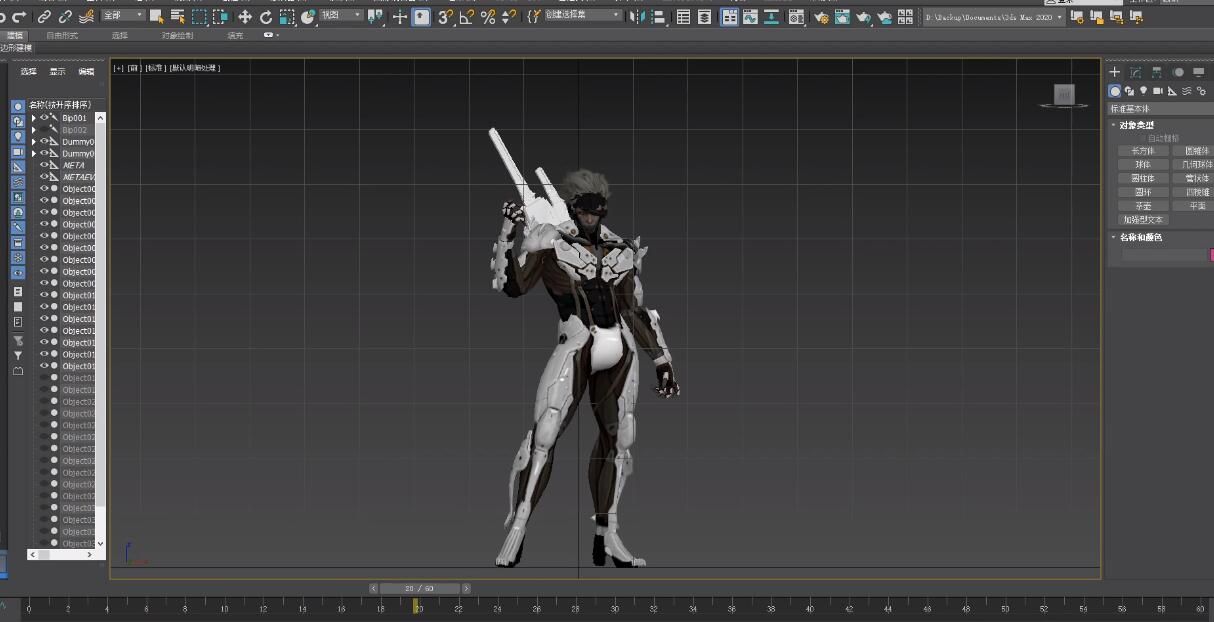Select the Lights category in Create panel
This screenshot has height=622, width=1214.
1144,91
